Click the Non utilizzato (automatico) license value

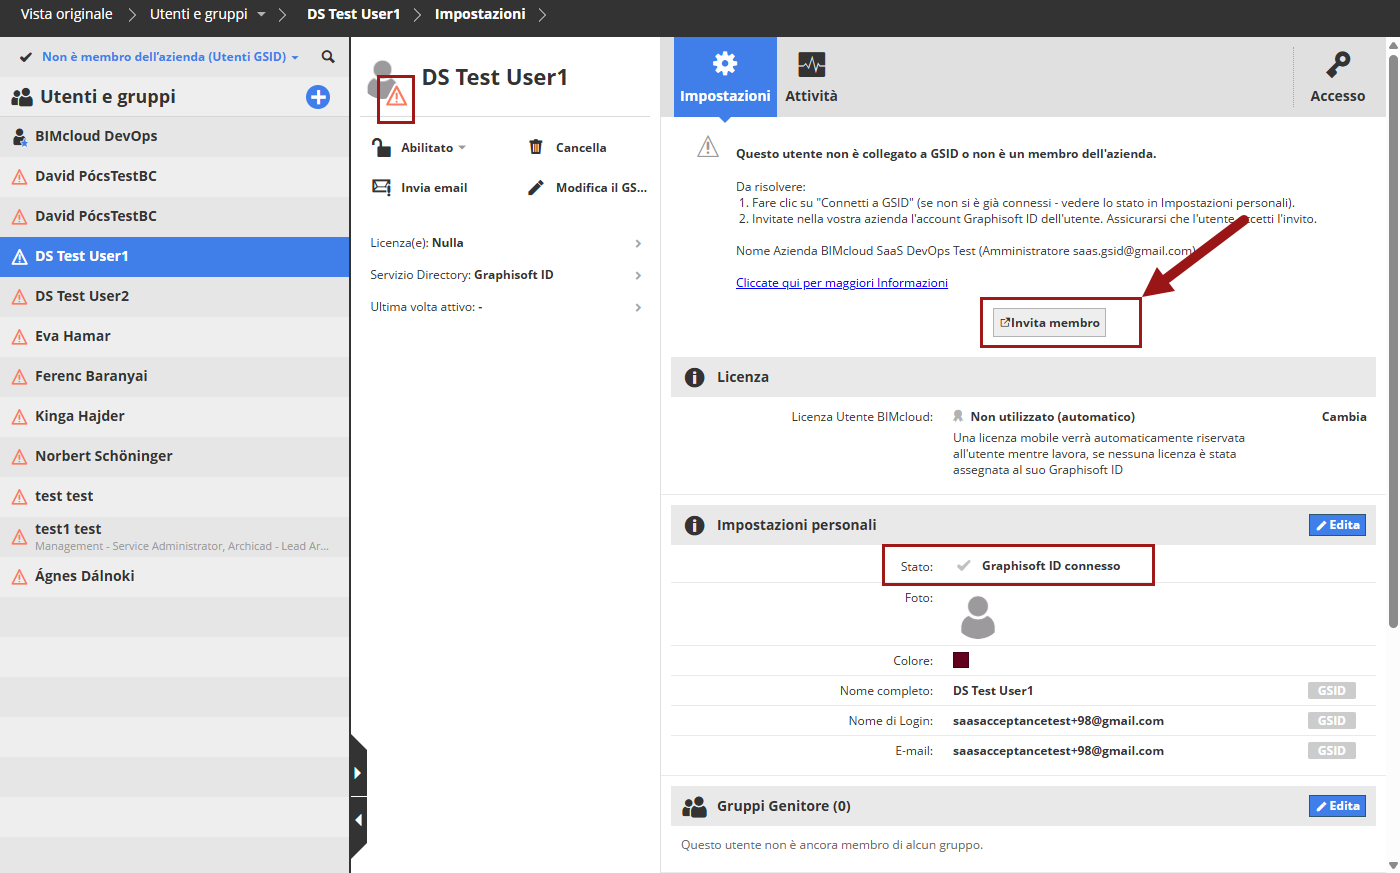[1053, 417]
